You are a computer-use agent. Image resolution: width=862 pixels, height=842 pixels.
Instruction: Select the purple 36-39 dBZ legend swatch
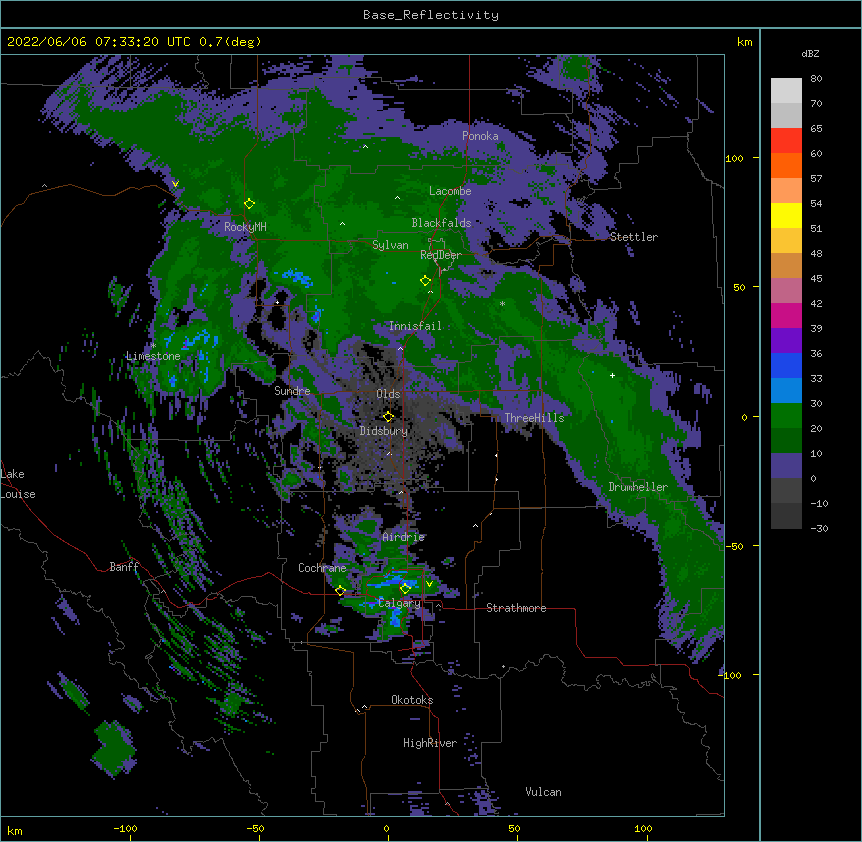[786, 341]
